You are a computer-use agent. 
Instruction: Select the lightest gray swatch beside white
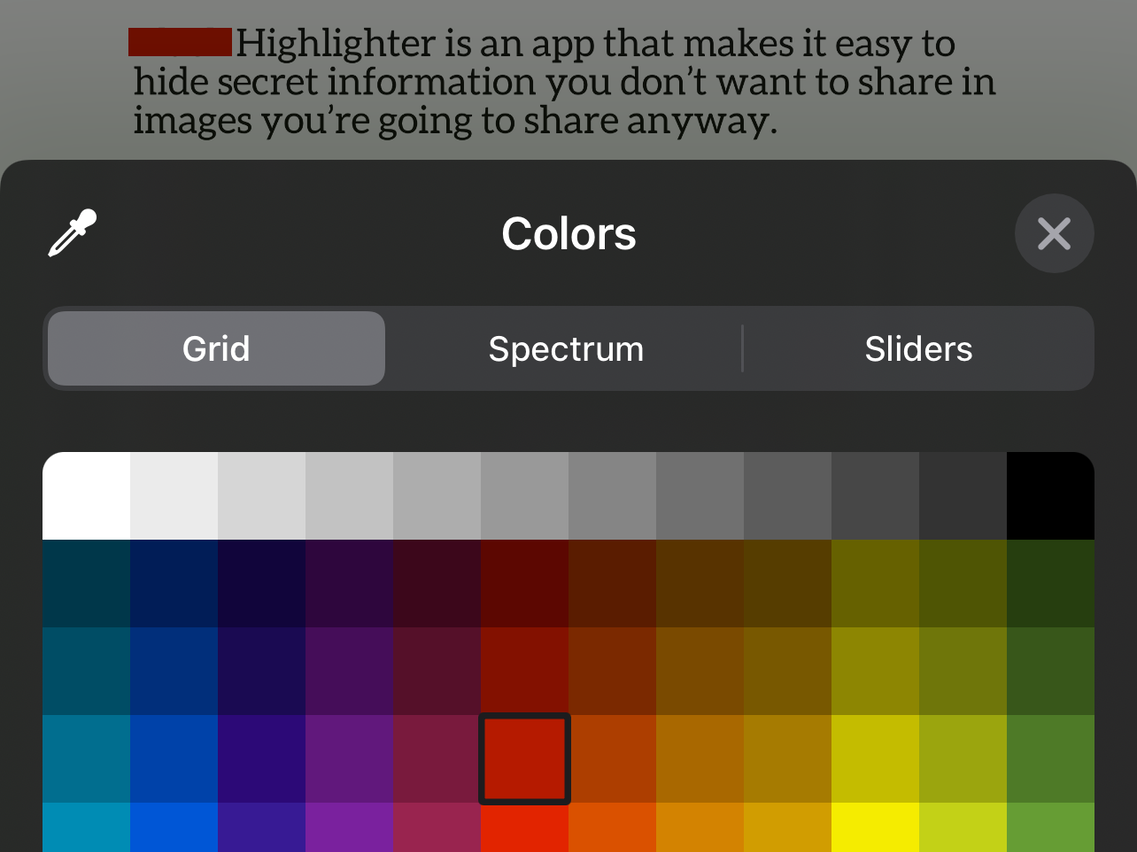(174, 496)
